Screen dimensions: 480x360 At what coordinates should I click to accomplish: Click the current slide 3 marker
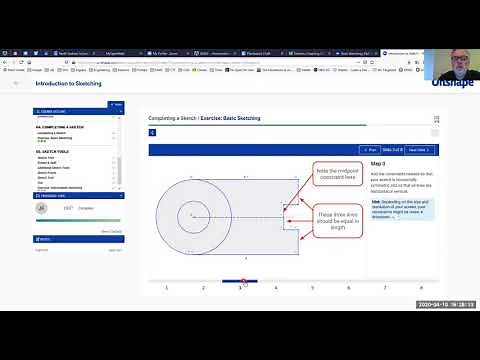click(240, 281)
